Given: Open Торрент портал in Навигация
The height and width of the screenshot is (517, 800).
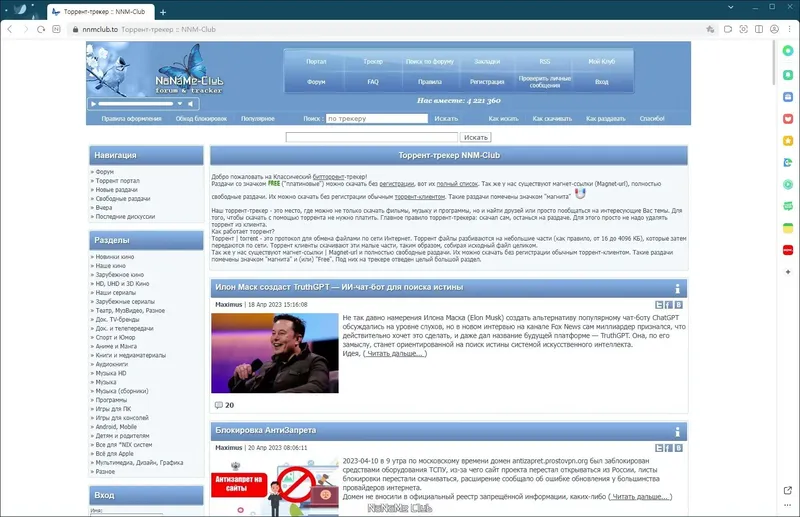Looking at the screenshot, I should (117, 181).
